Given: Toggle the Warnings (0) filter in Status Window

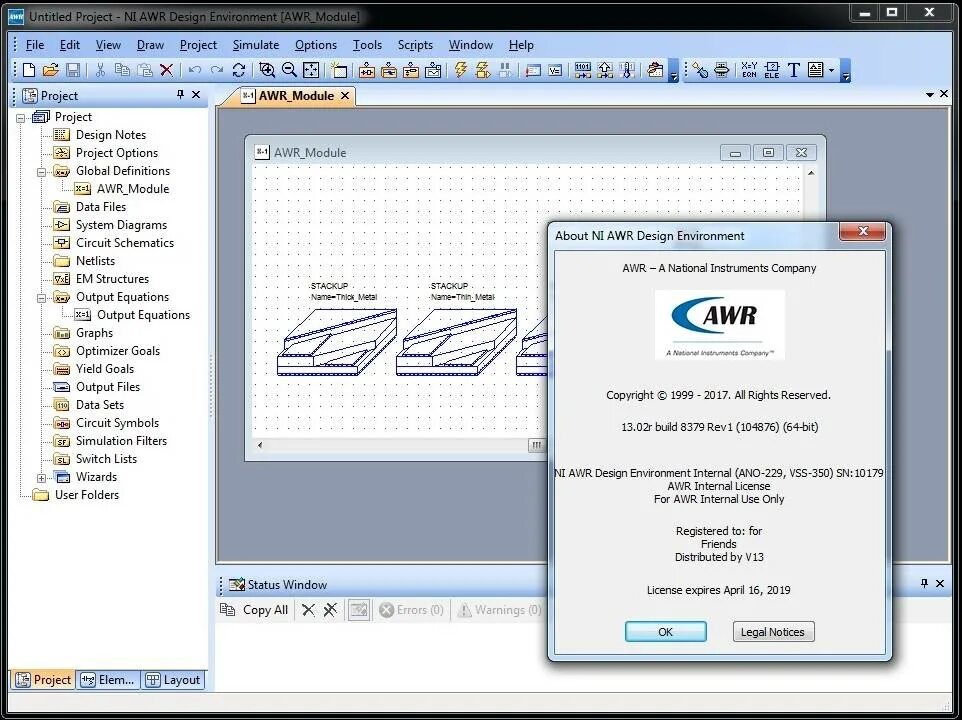Looking at the screenshot, I should (500, 610).
